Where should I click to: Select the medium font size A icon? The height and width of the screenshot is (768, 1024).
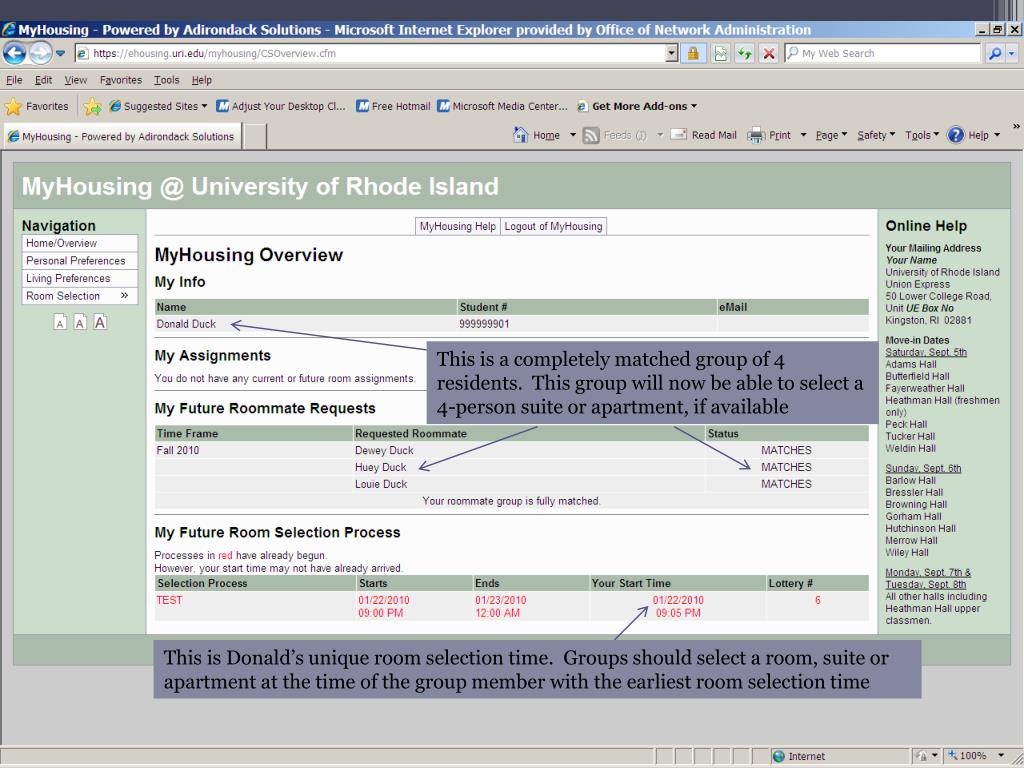pyautogui.click(x=80, y=323)
